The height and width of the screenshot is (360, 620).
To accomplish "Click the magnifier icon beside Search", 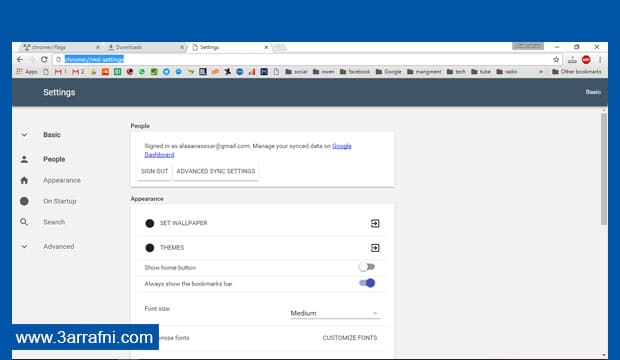I will [x=24, y=222].
